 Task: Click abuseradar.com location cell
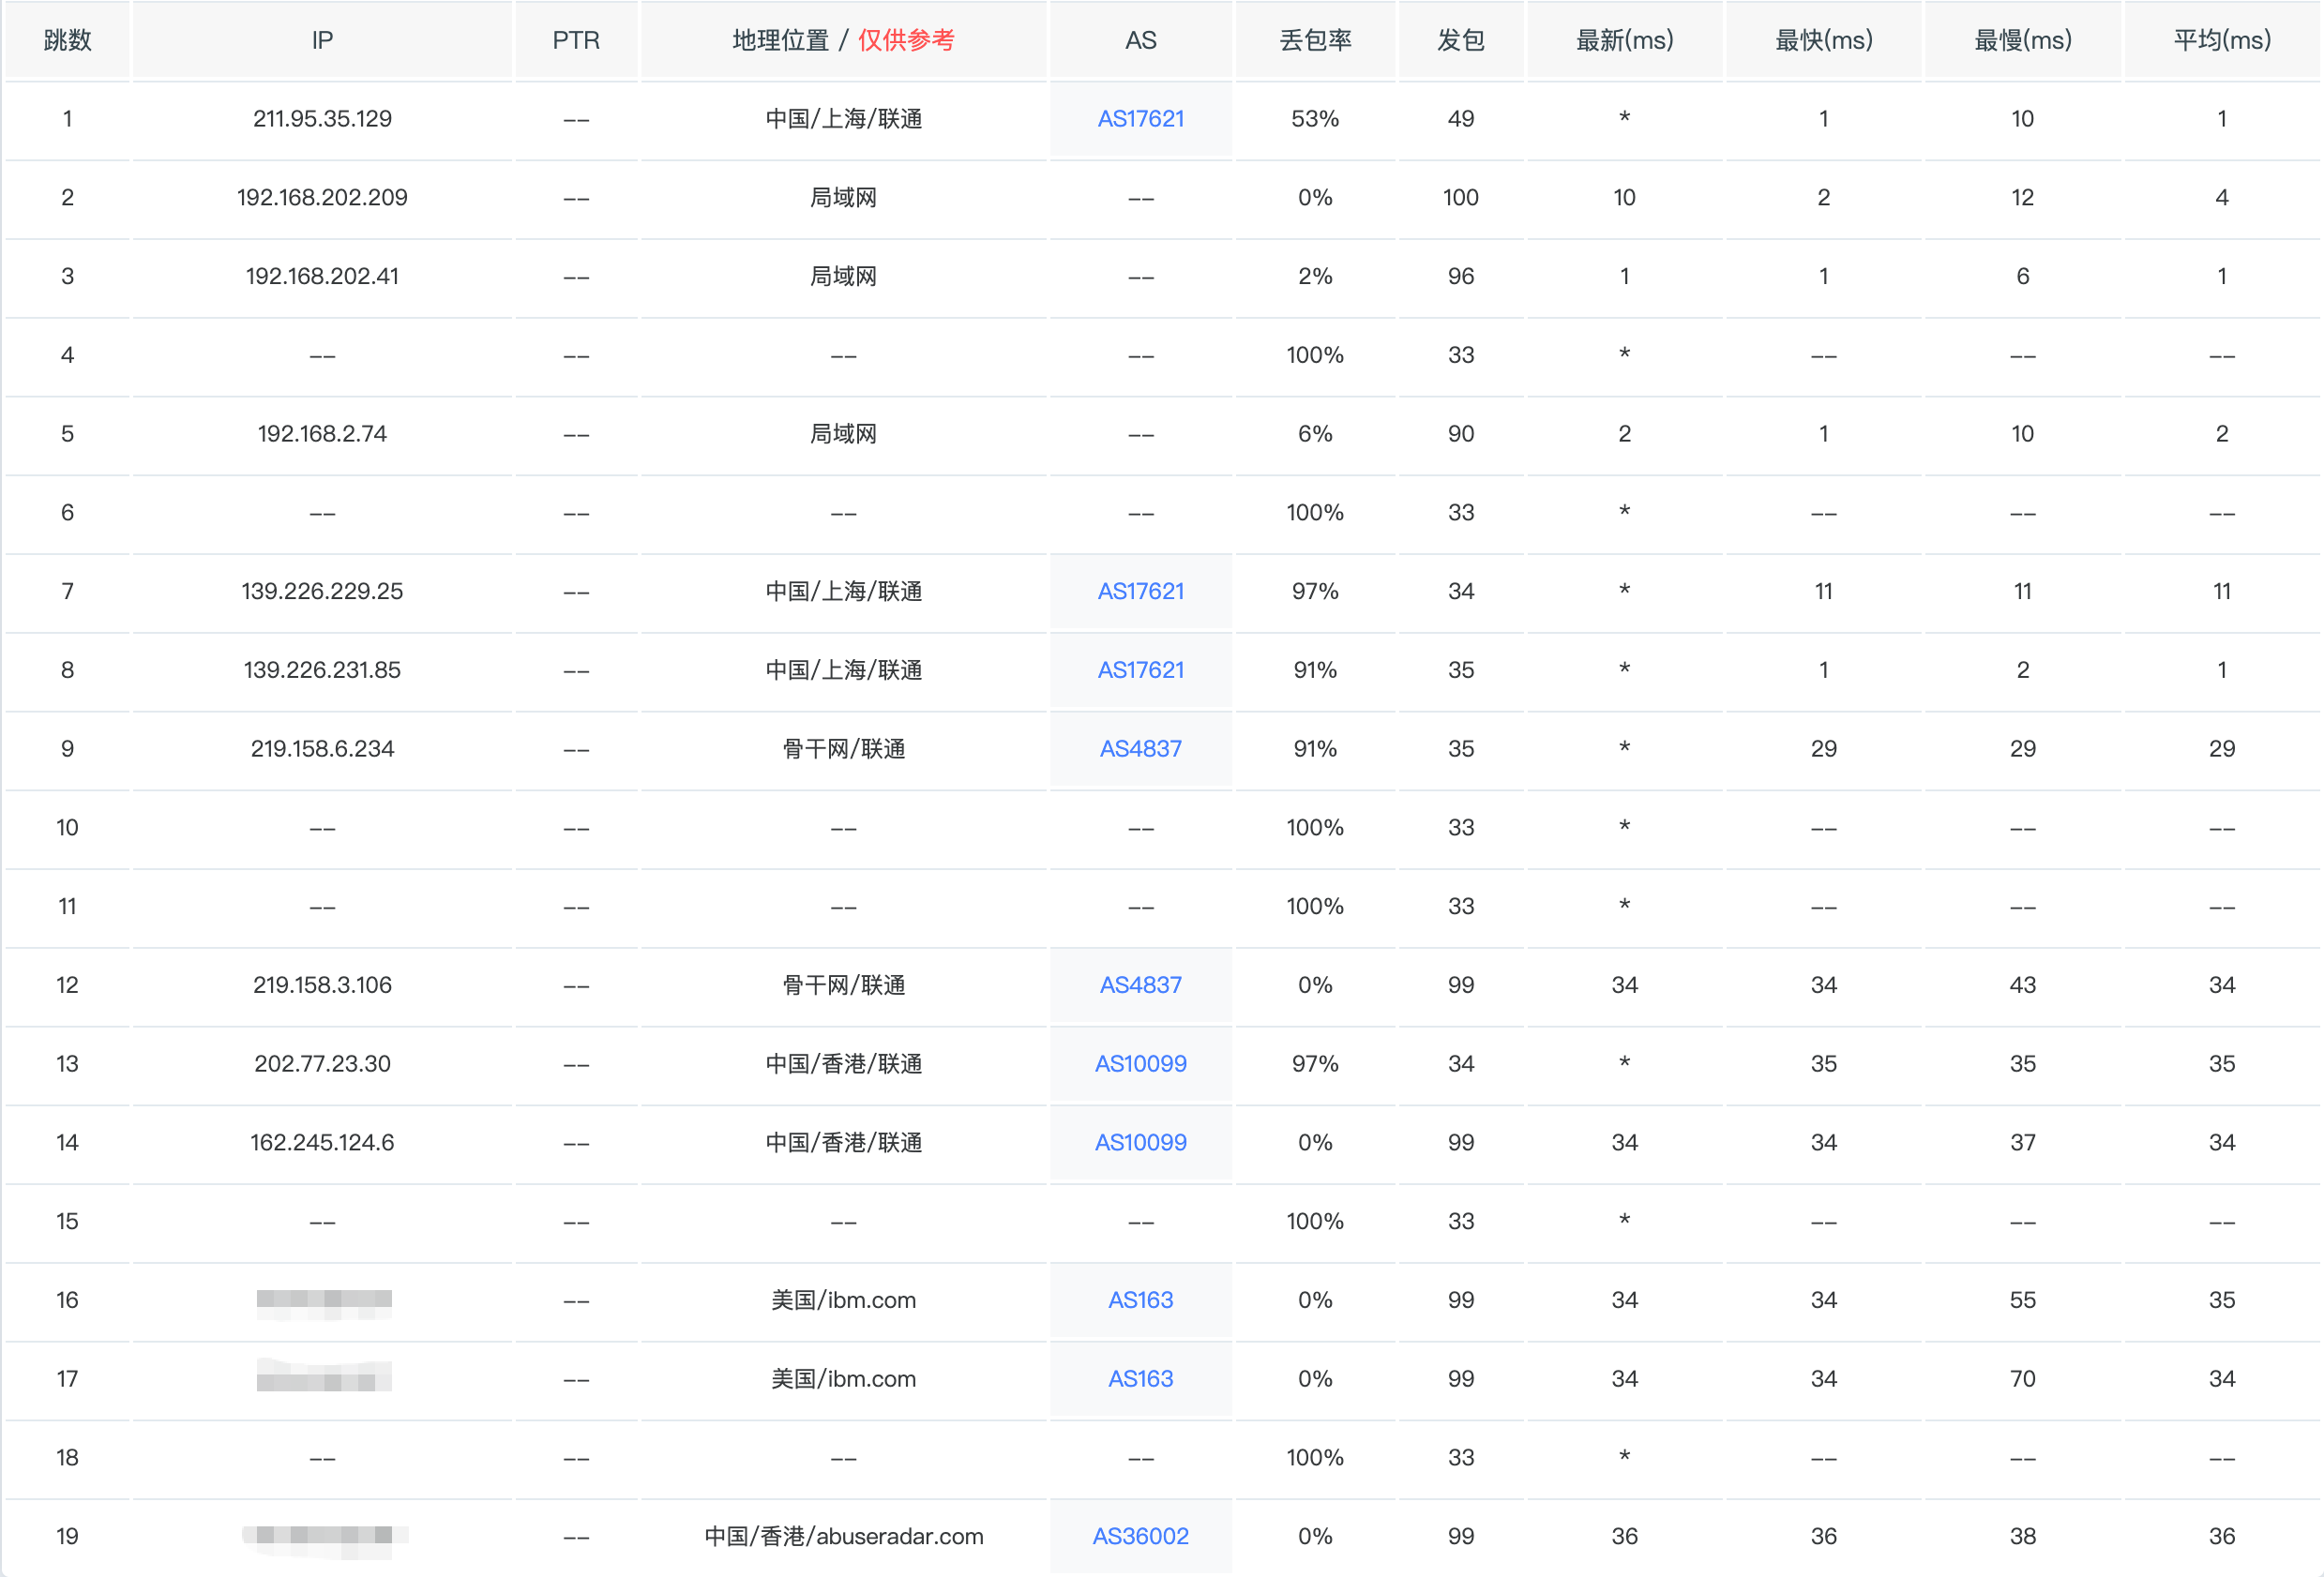(x=843, y=1536)
